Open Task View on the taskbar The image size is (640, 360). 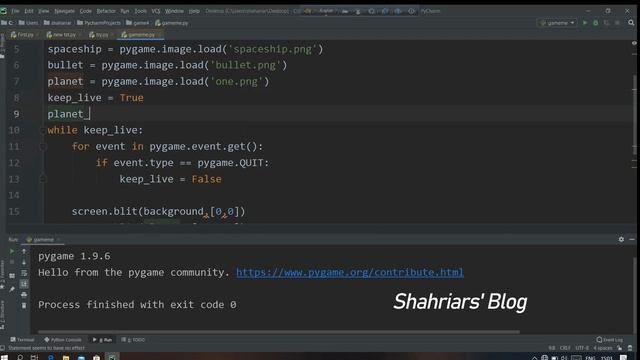coord(35,357)
